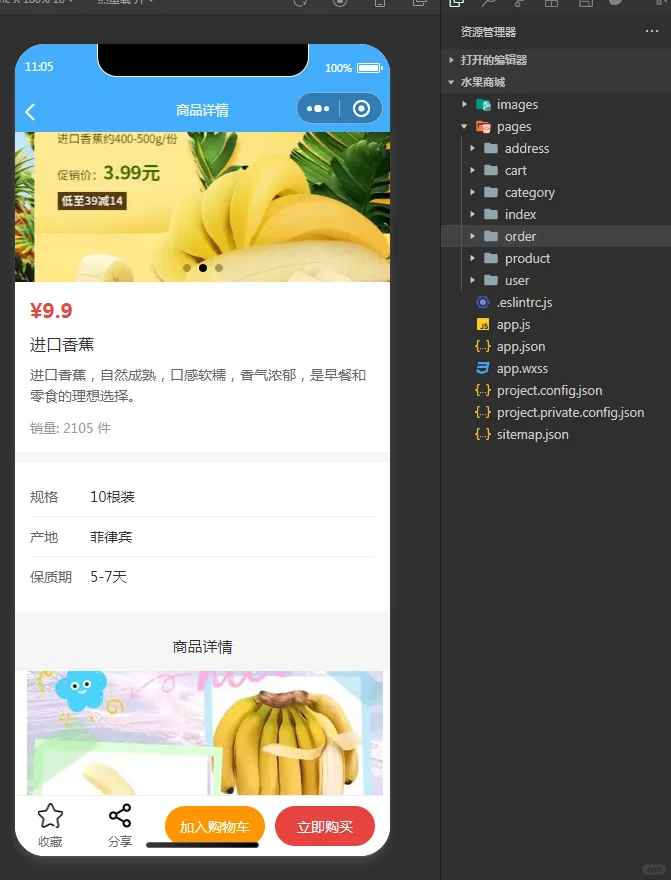Viewport: 671px width, 880px height.
Task: Click the cart folder icon
Action: 491,170
